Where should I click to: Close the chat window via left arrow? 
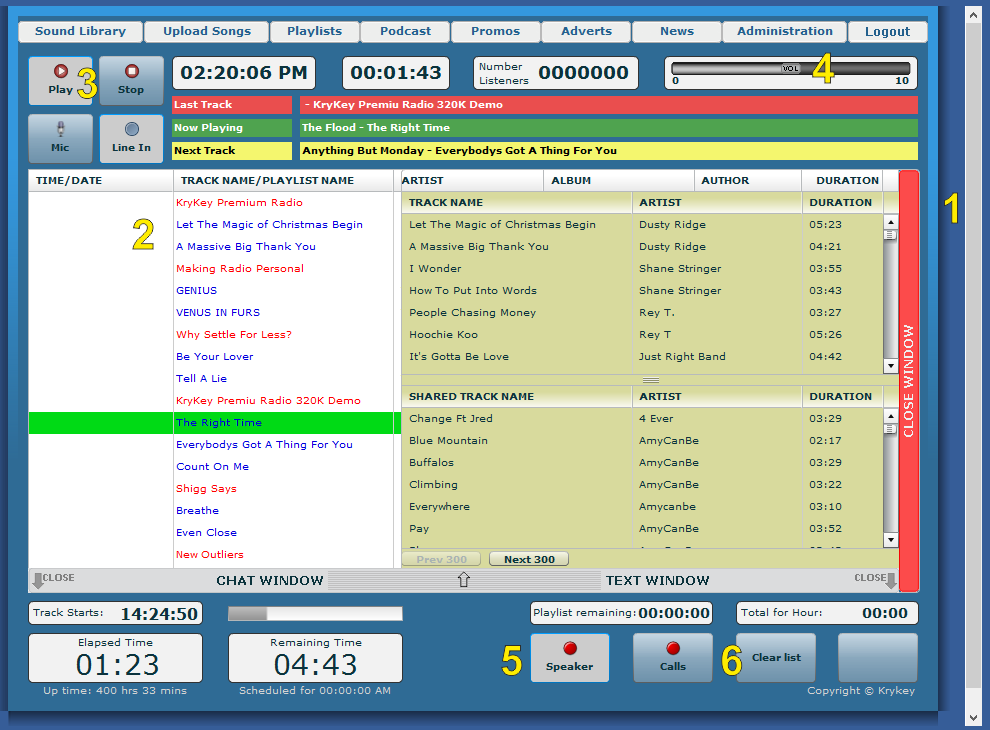pos(39,580)
